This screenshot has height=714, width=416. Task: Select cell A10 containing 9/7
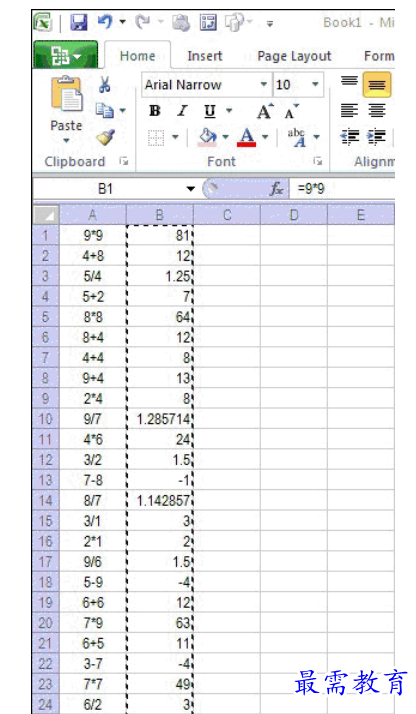[x=93, y=418]
